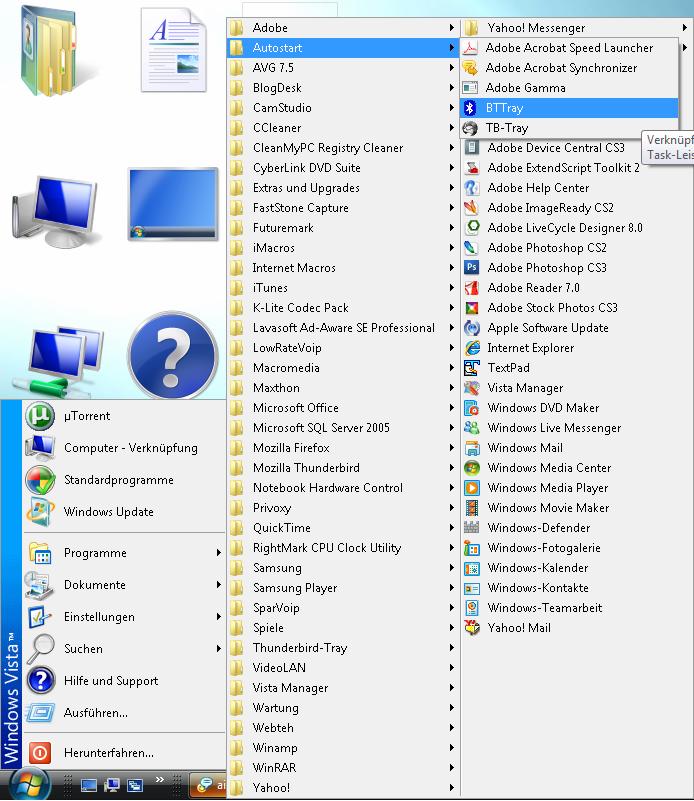
Task: Open the CCleaner folder entry
Action: coord(343,128)
